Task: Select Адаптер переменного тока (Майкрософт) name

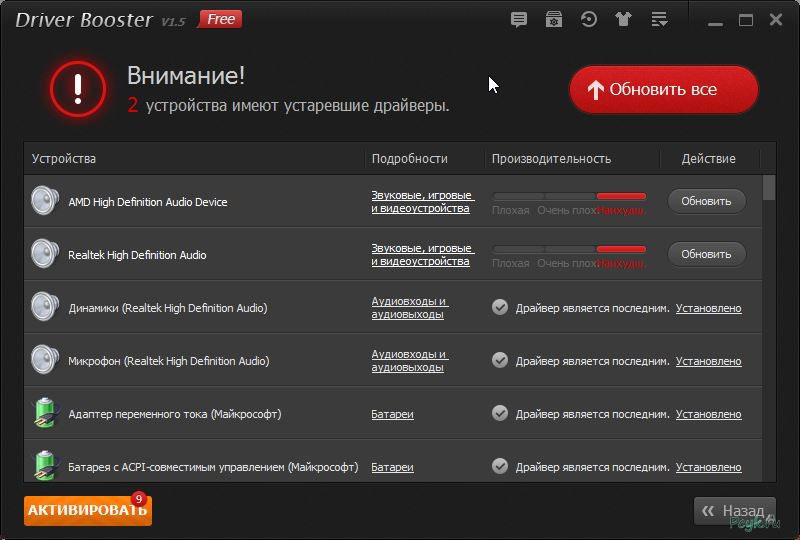Action: coord(175,414)
